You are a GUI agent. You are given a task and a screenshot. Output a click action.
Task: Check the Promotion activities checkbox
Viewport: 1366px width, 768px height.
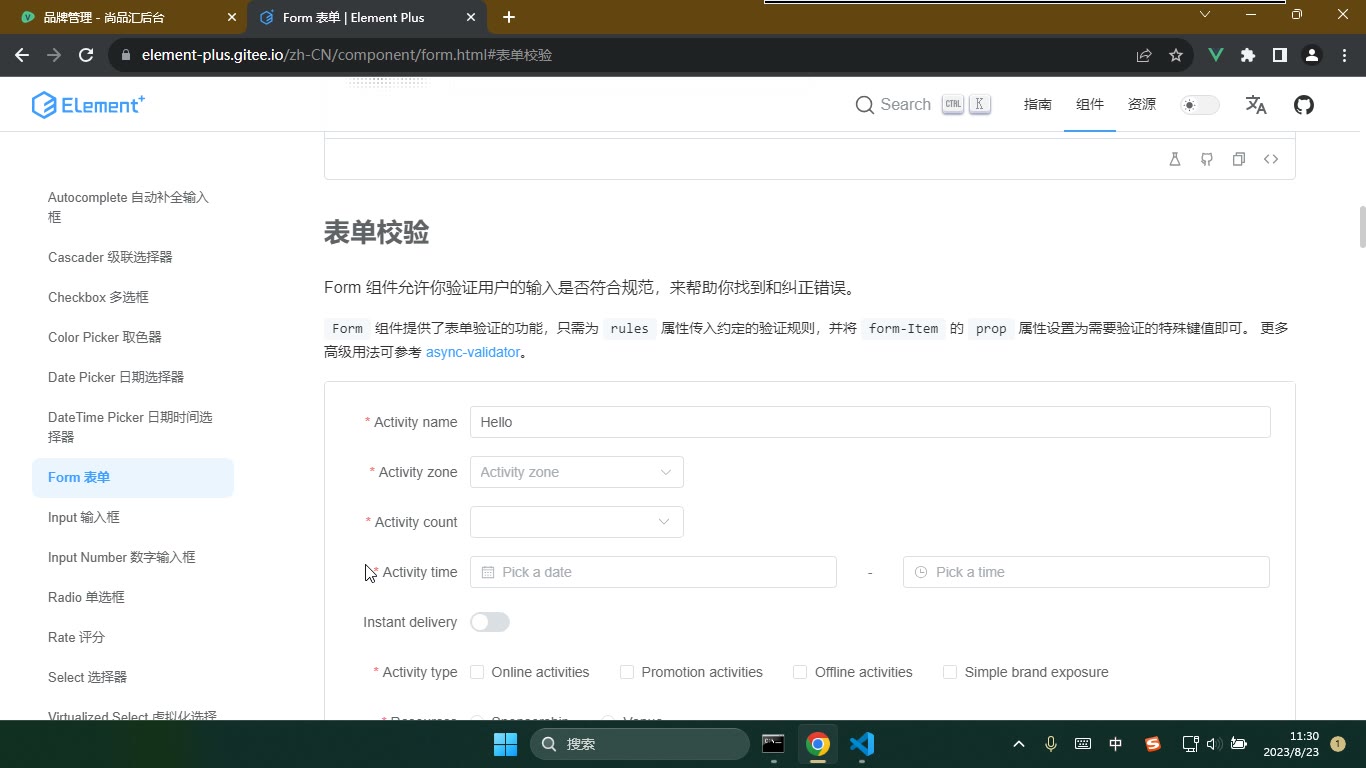[x=627, y=672]
